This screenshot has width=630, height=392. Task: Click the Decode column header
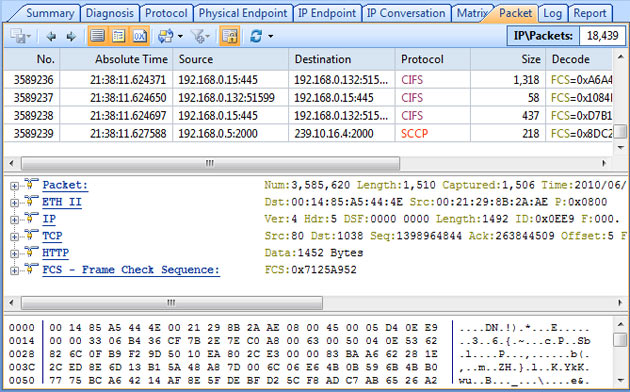coord(579,59)
